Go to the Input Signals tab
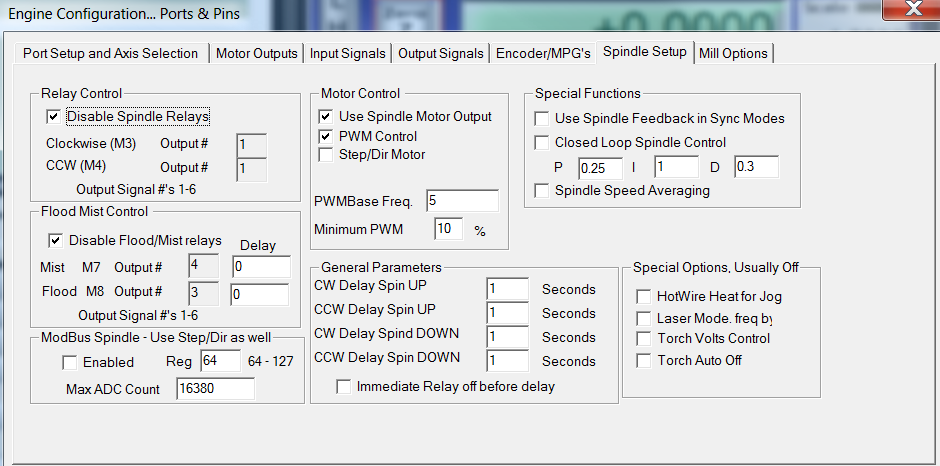Viewport: 940px width, 466px height. pyautogui.click(x=348, y=53)
